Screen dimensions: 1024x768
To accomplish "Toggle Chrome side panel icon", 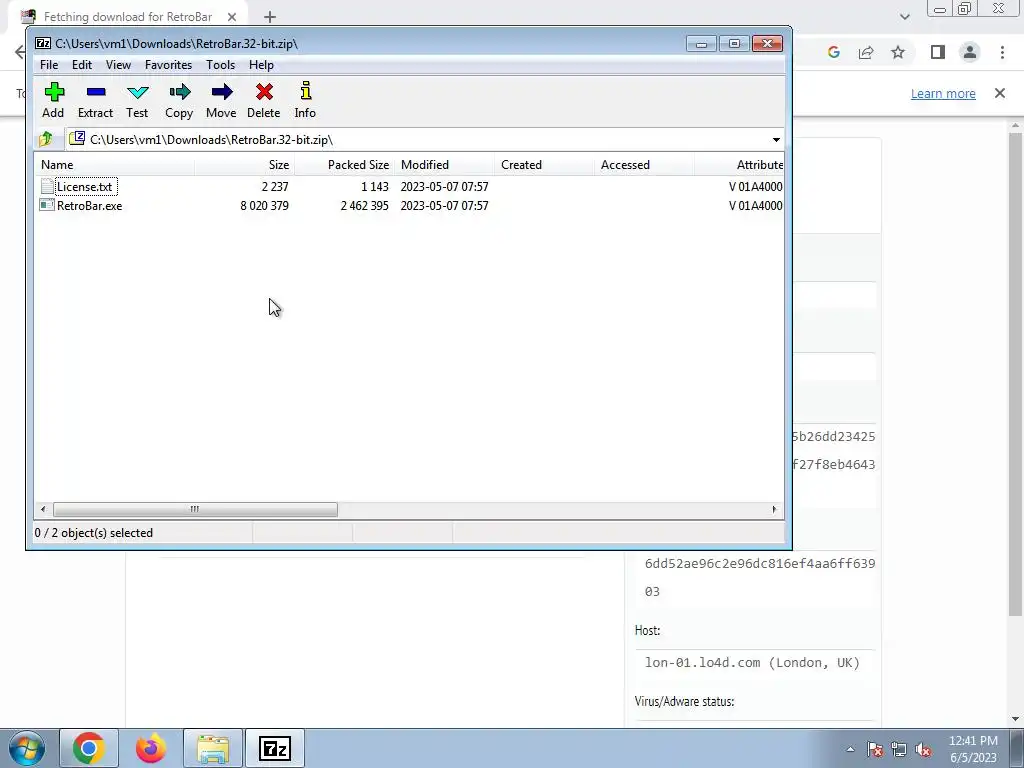I will point(938,52).
